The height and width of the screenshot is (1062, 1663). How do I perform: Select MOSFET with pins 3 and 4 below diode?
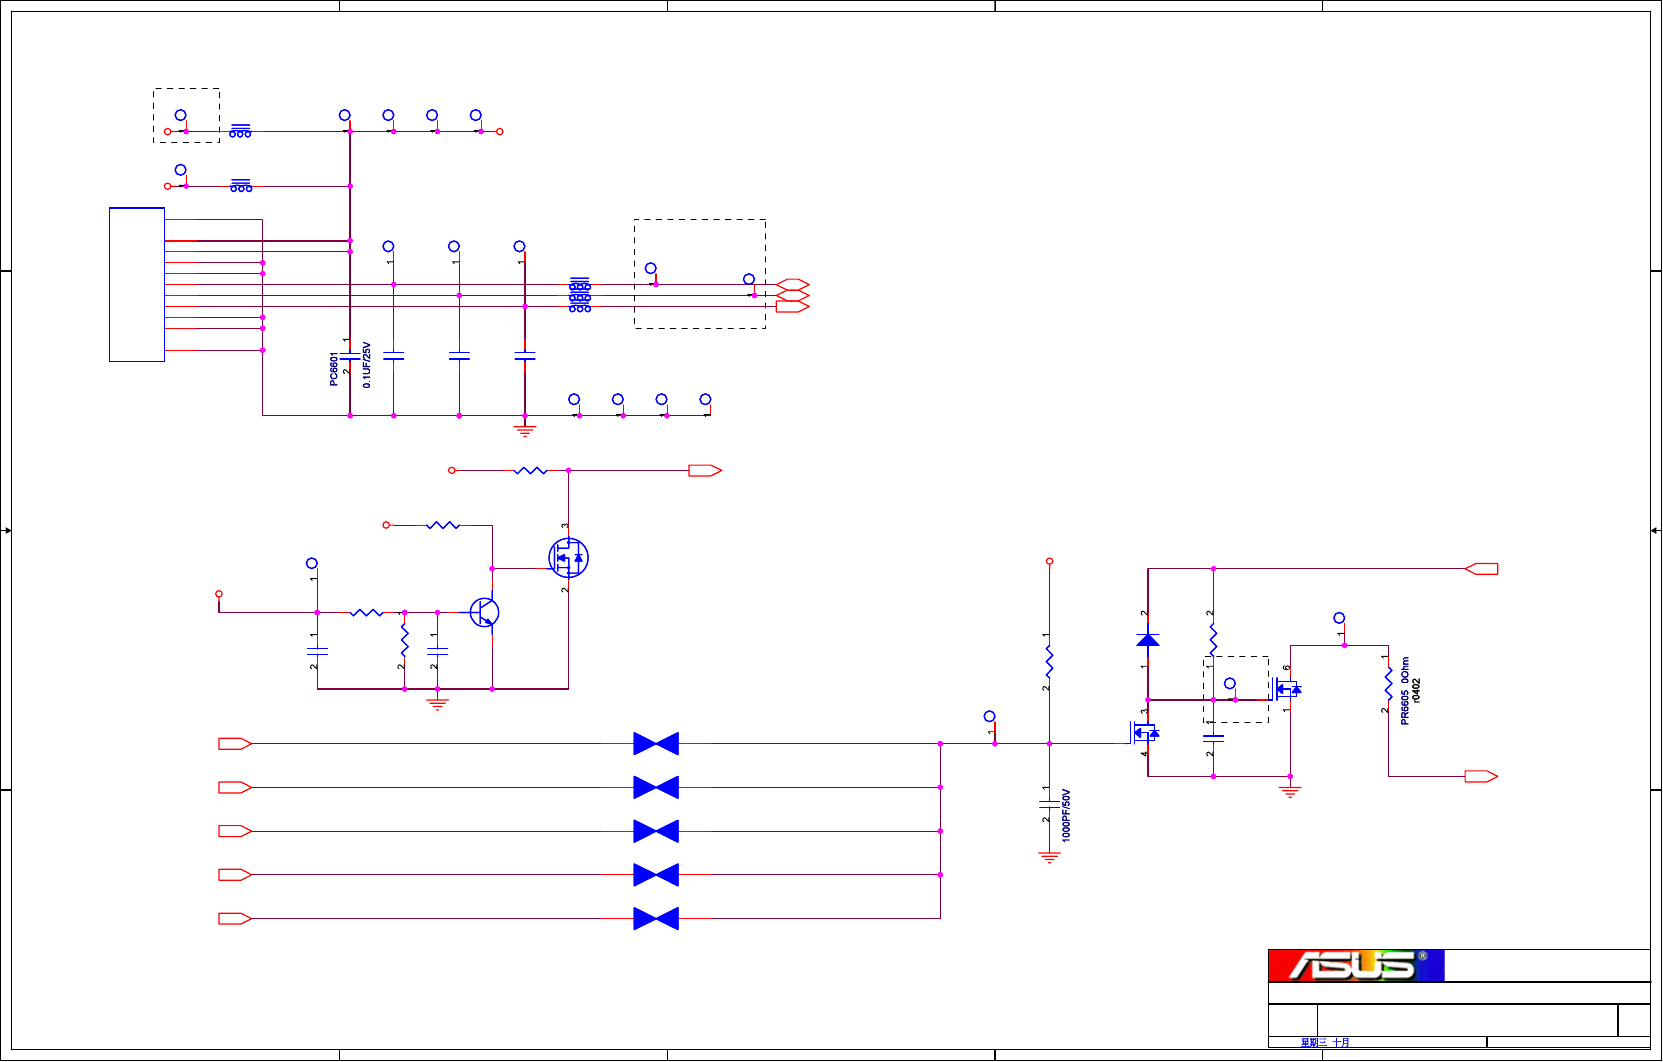[1145, 733]
